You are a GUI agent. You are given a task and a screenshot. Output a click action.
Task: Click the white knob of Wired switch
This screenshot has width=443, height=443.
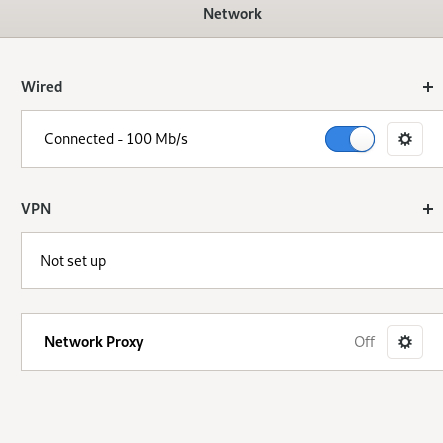click(x=362, y=139)
